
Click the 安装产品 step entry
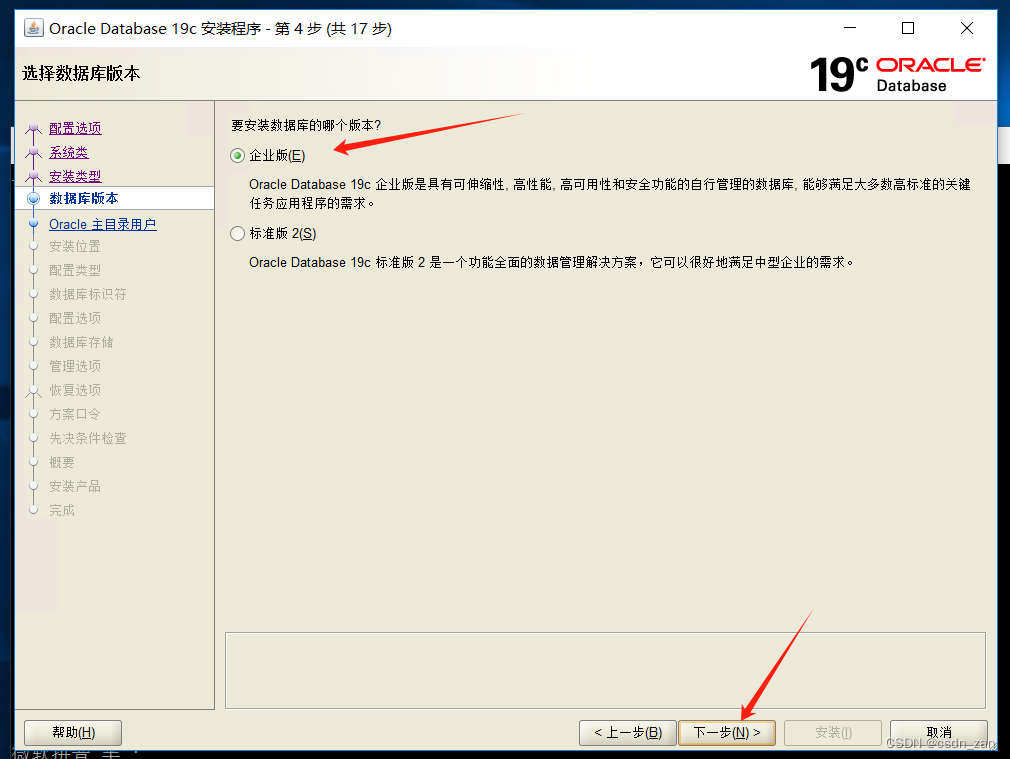click(75, 486)
